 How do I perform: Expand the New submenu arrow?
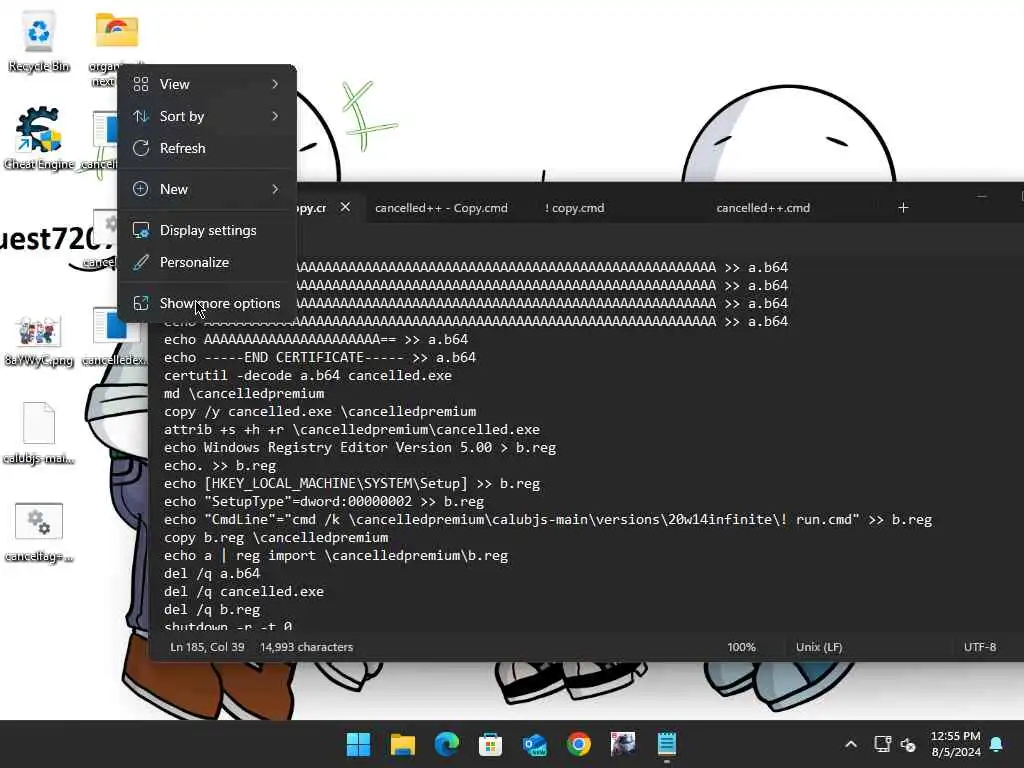click(x=275, y=189)
